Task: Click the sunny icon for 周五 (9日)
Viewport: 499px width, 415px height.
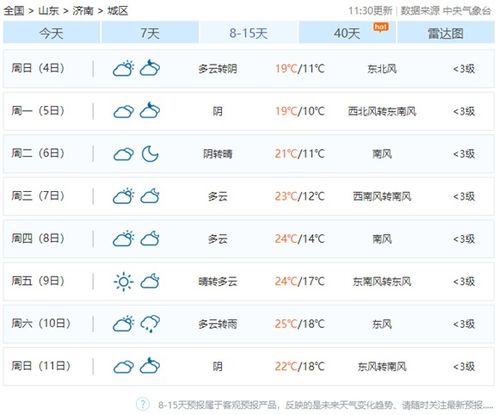Action: tap(123, 282)
